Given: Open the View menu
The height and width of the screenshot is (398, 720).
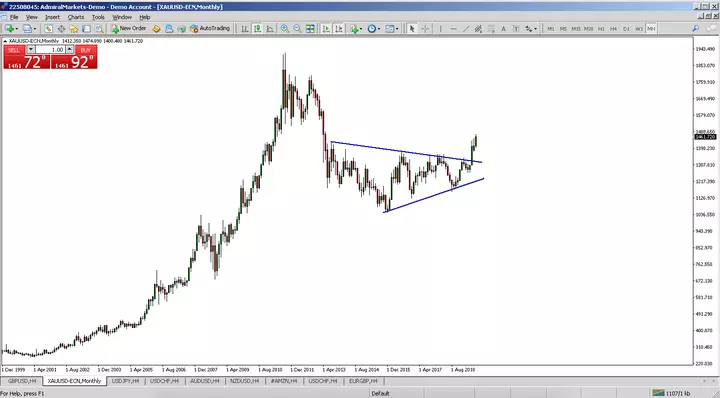Looking at the screenshot, I should coord(32,17).
